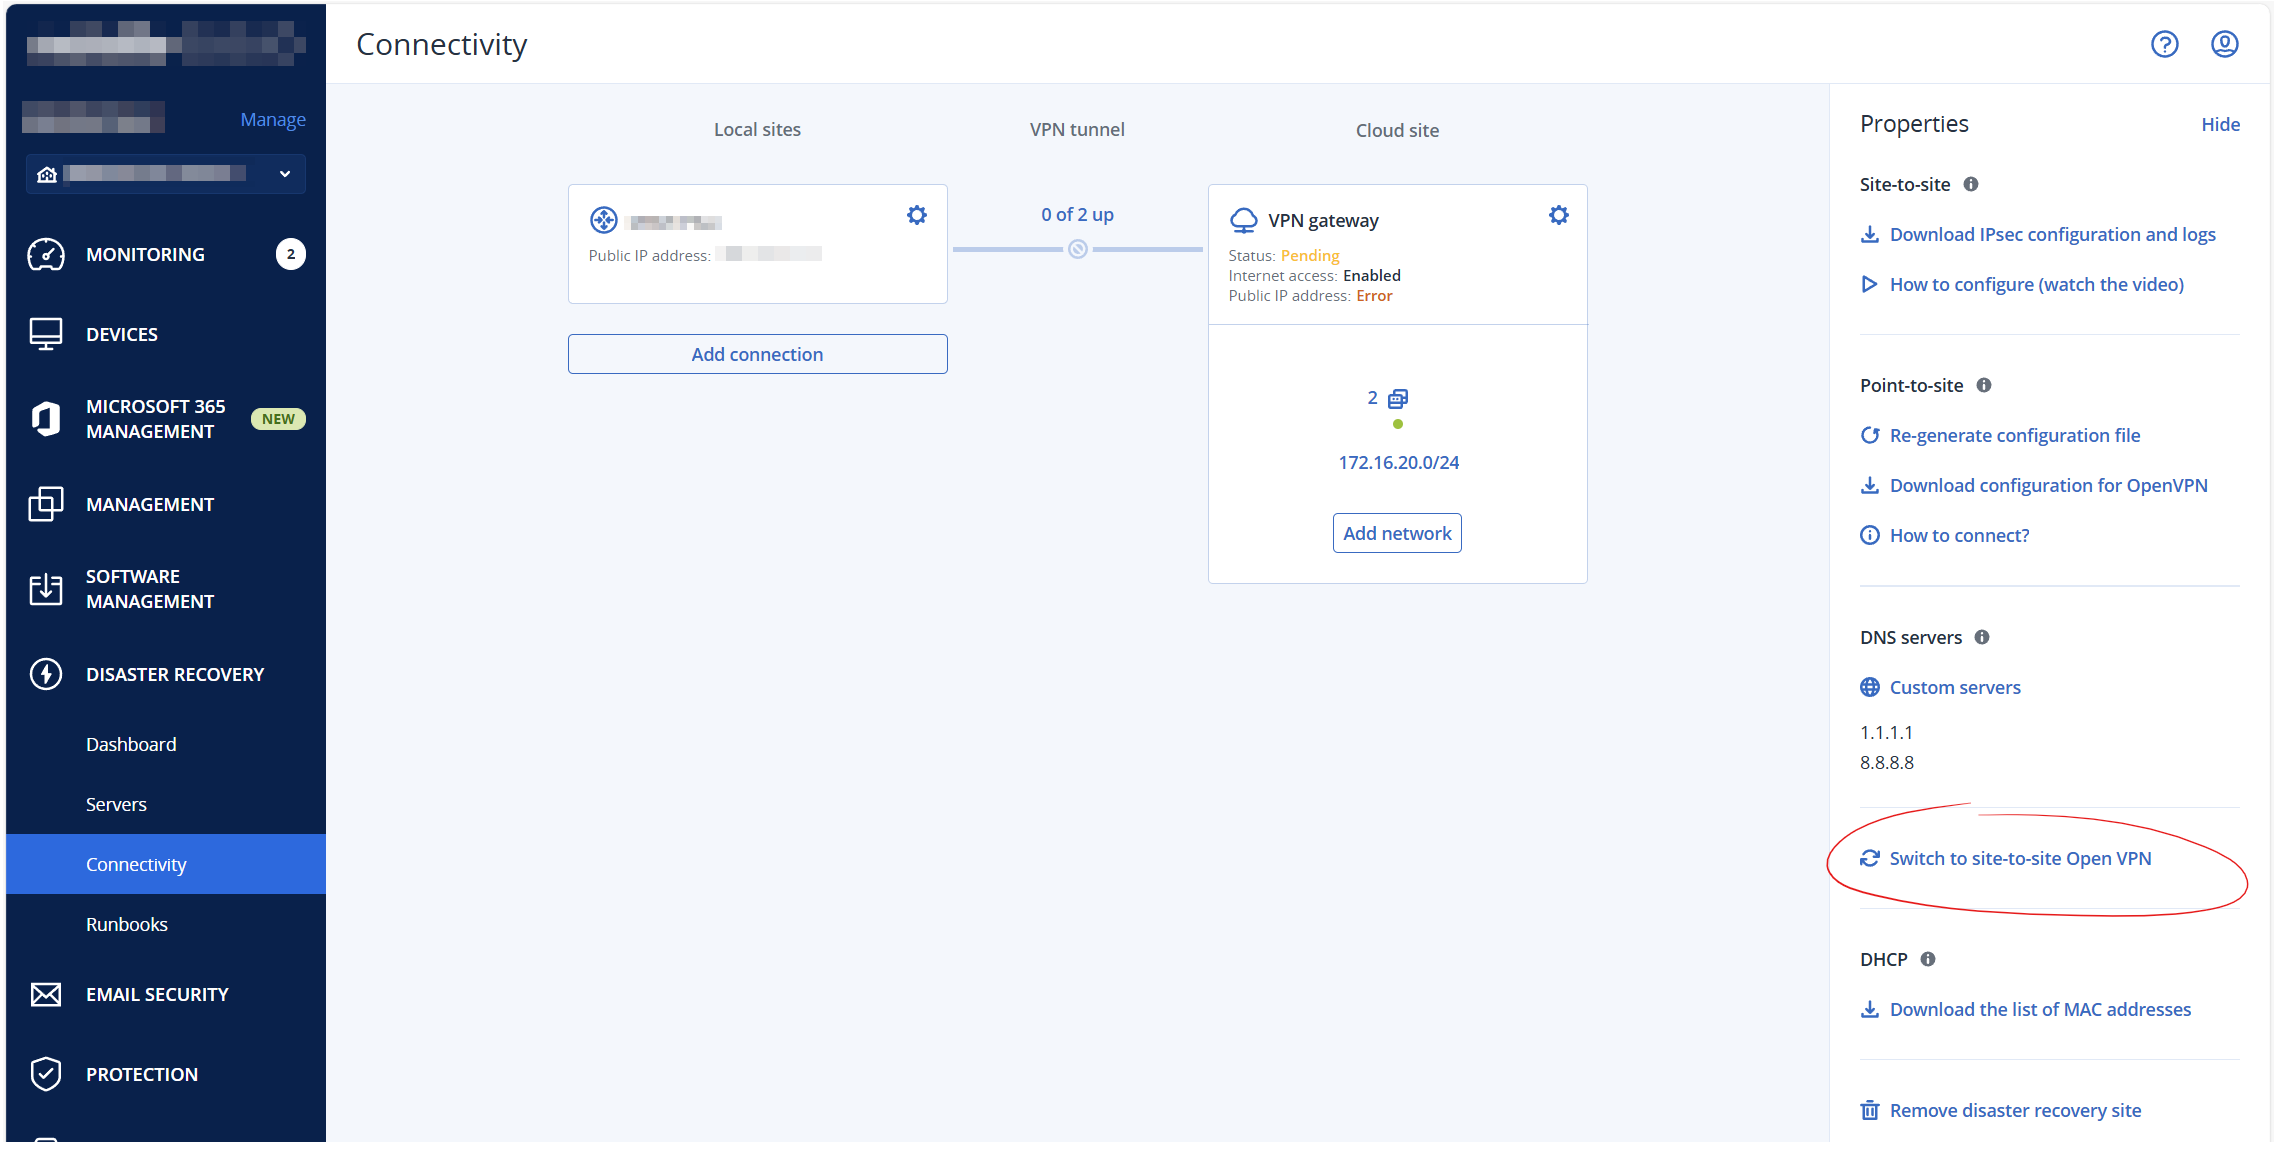The height and width of the screenshot is (1152, 2278).
Task: Click the Add network button
Action: (1397, 533)
